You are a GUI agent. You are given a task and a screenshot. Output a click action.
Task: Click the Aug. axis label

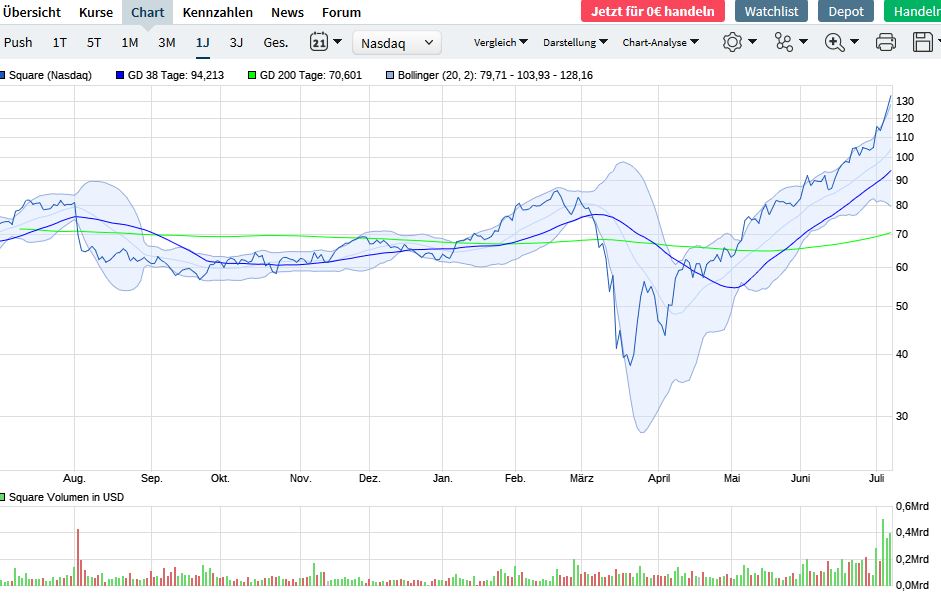[x=74, y=478]
